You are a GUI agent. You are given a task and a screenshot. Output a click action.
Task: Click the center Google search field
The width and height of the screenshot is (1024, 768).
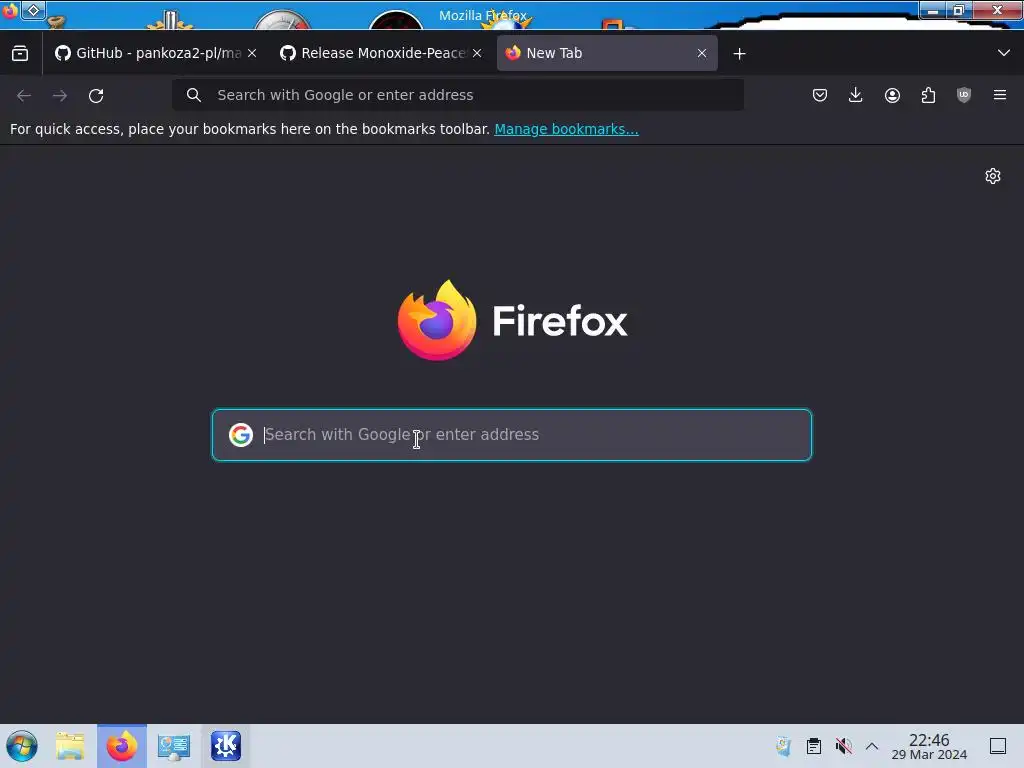pos(512,435)
